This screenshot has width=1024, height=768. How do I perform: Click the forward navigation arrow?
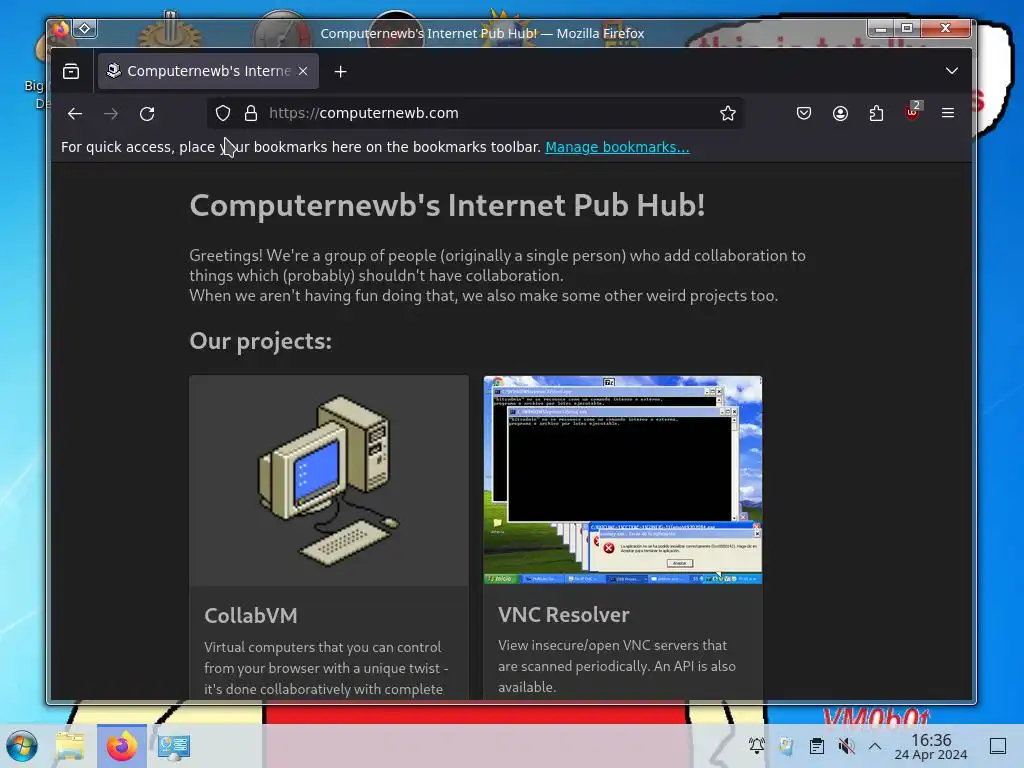coord(111,114)
